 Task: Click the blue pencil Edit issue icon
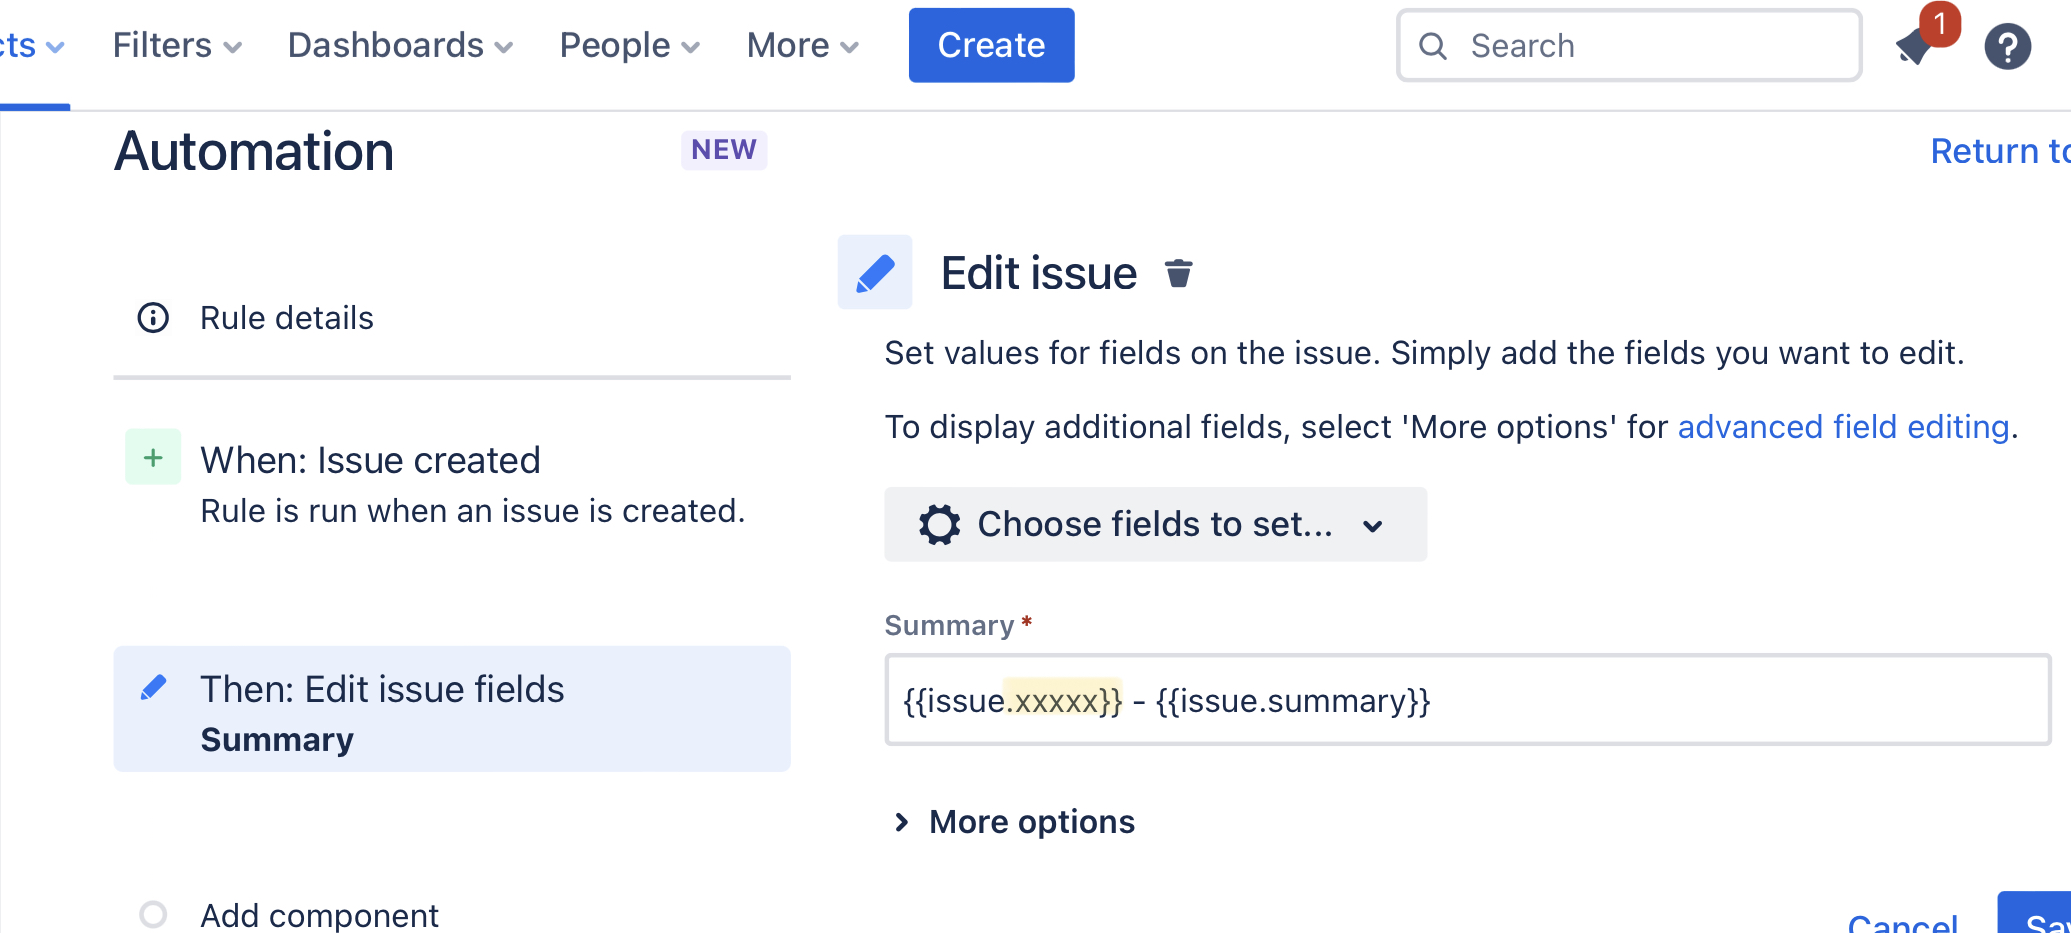coord(875,272)
